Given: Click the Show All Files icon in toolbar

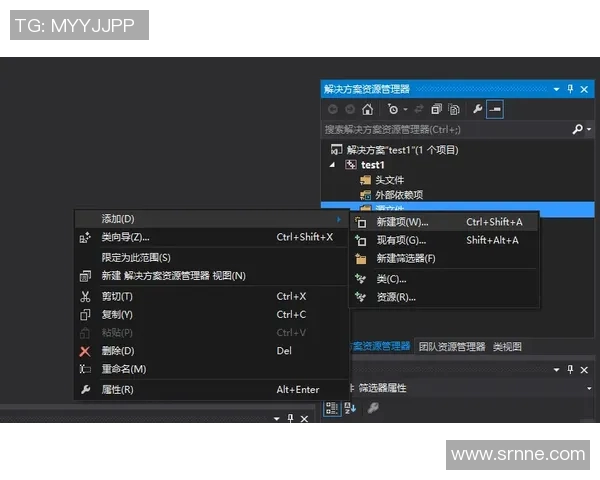Looking at the screenshot, I should (453, 109).
